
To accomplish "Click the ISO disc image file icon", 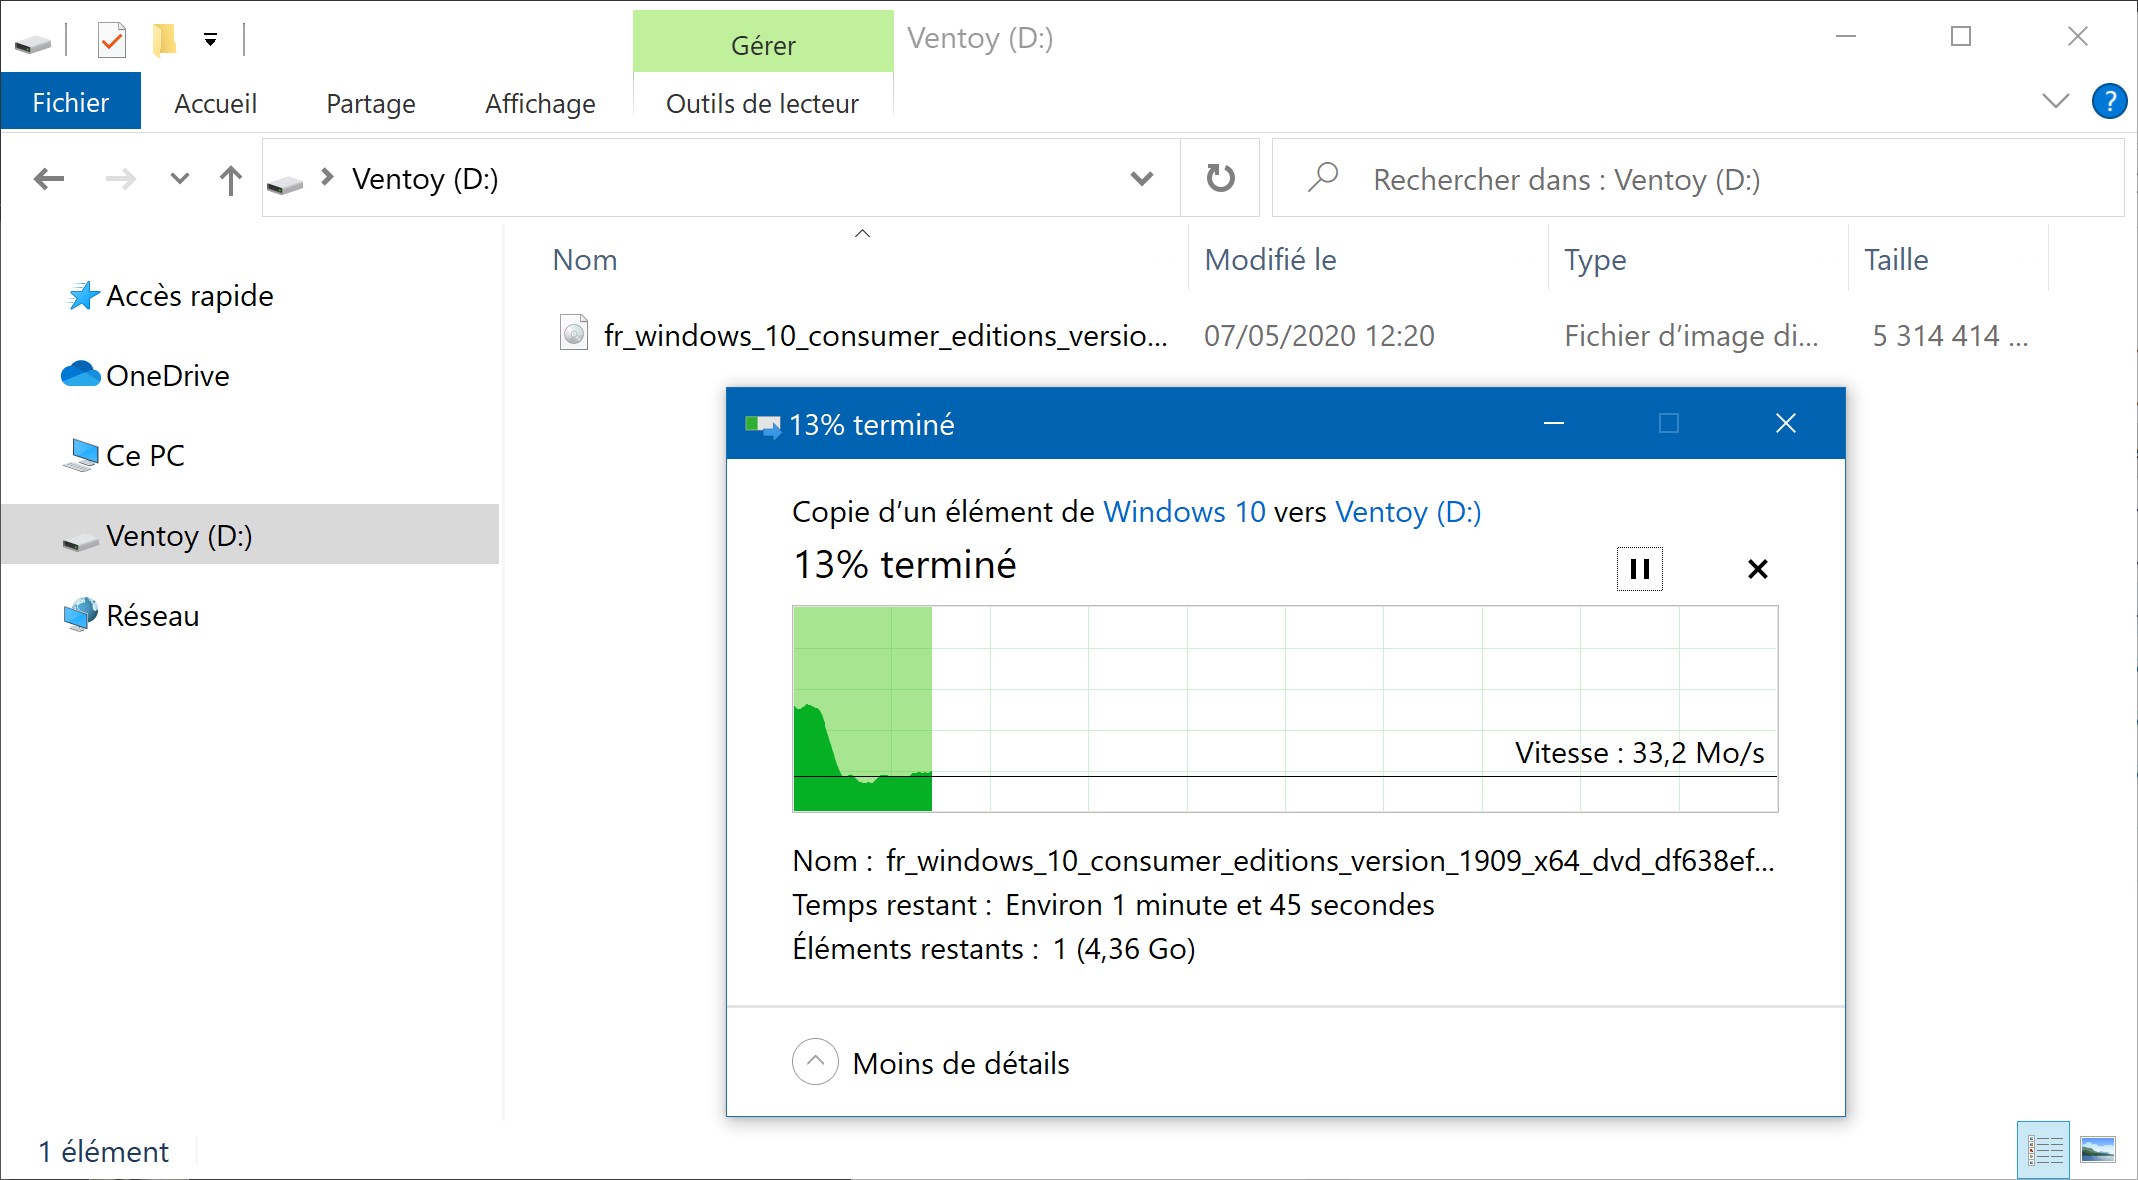I will click(x=574, y=333).
